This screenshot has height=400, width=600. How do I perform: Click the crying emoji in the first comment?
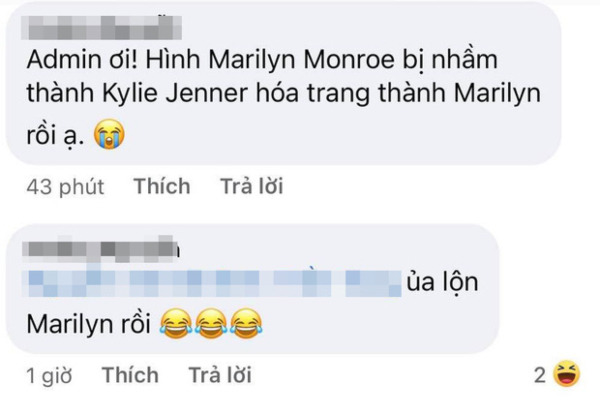pyautogui.click(x=109, y=134)
